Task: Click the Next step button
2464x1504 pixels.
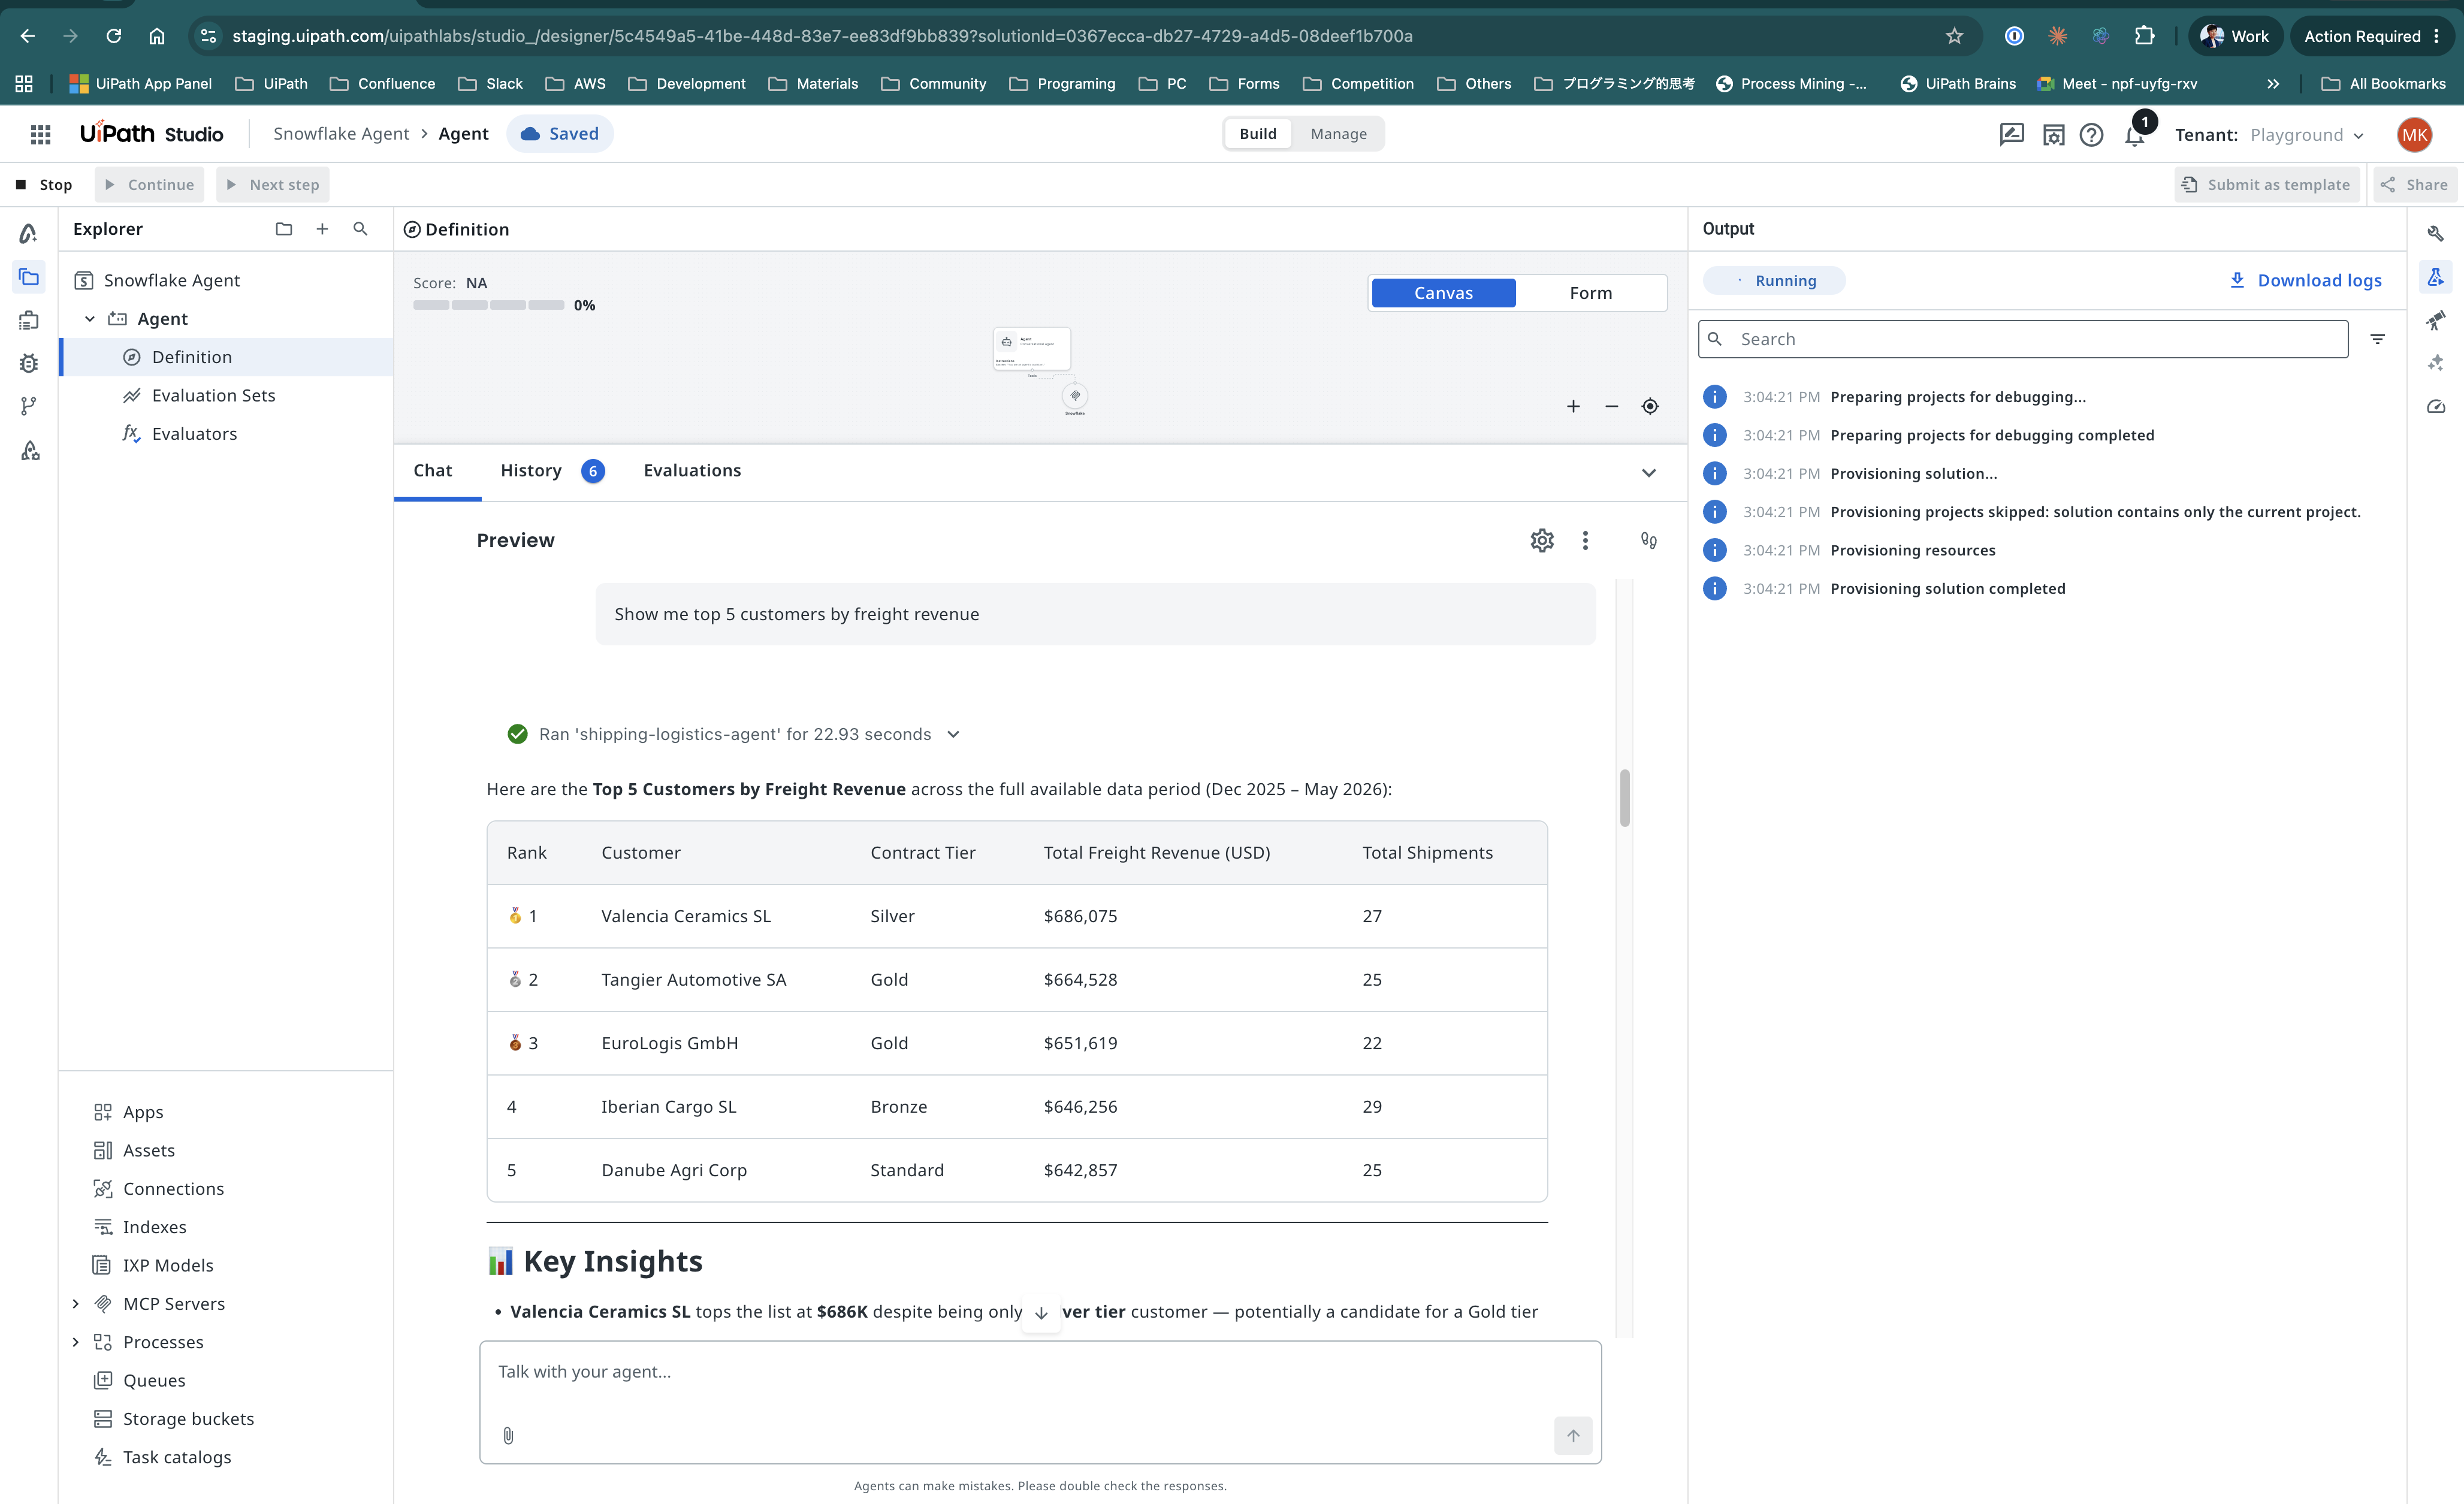Action: click(x=273, y=185)
